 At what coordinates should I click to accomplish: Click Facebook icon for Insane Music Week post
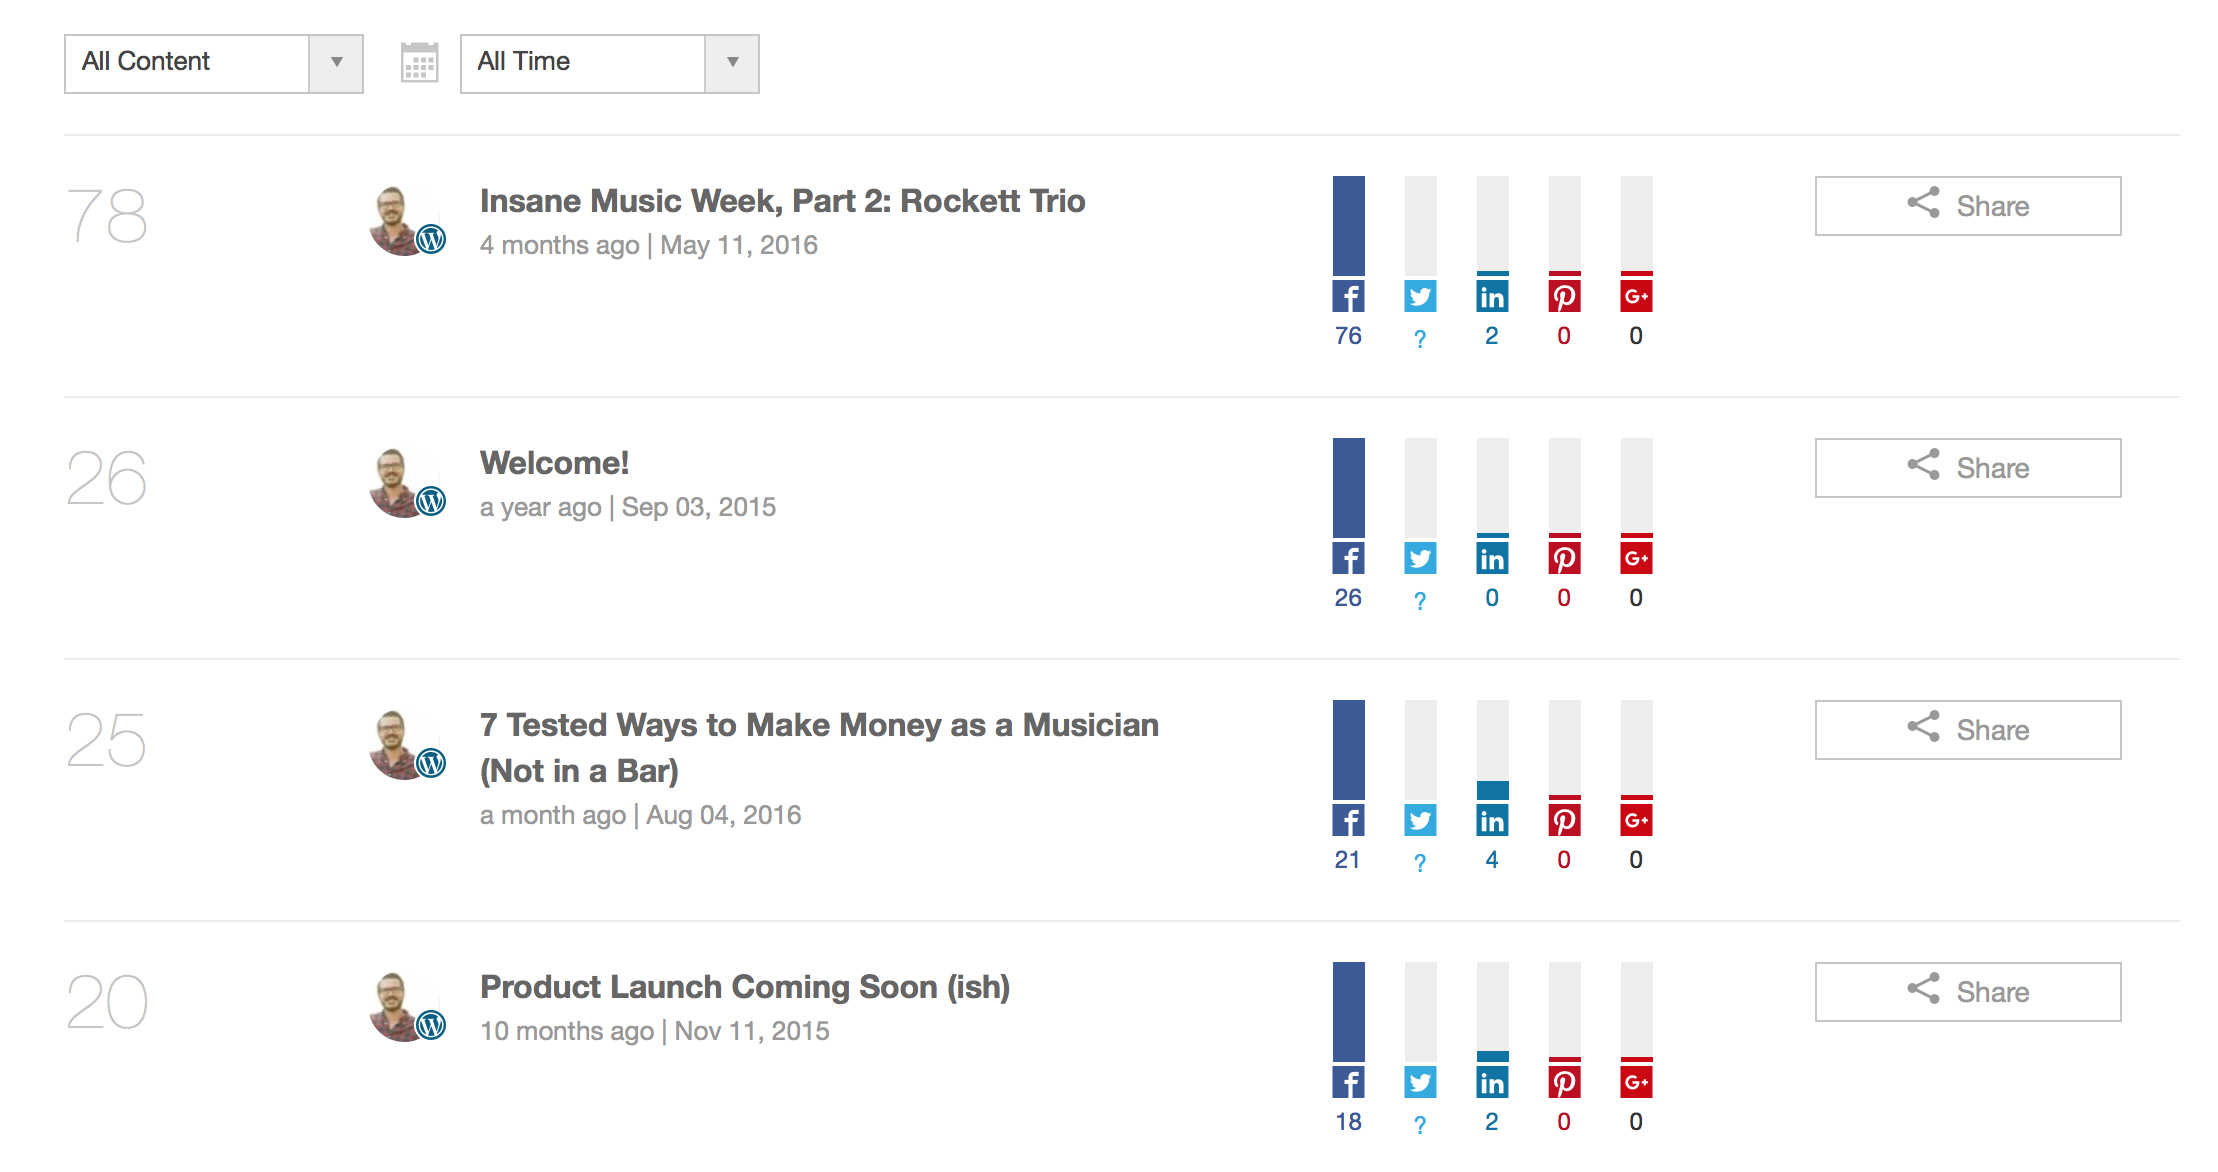[x=1348, y=296]
